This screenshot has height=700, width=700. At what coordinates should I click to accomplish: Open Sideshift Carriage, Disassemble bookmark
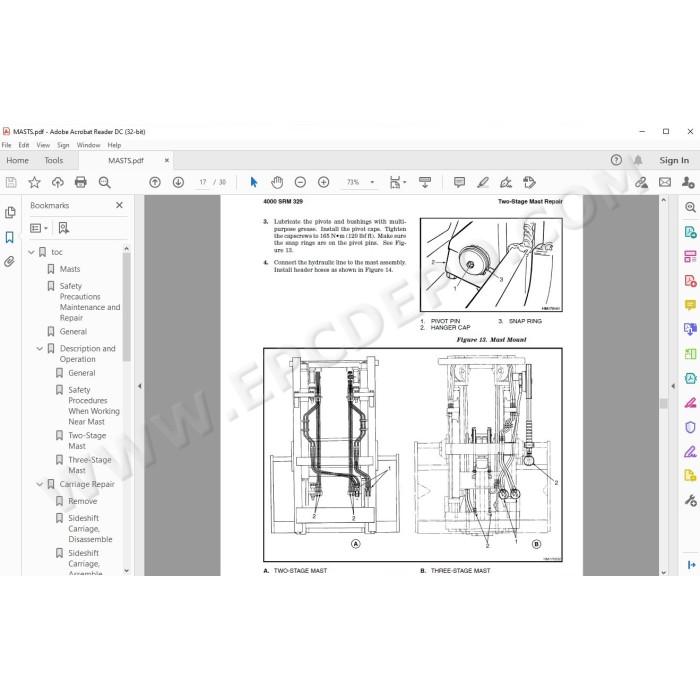(90, 529)
